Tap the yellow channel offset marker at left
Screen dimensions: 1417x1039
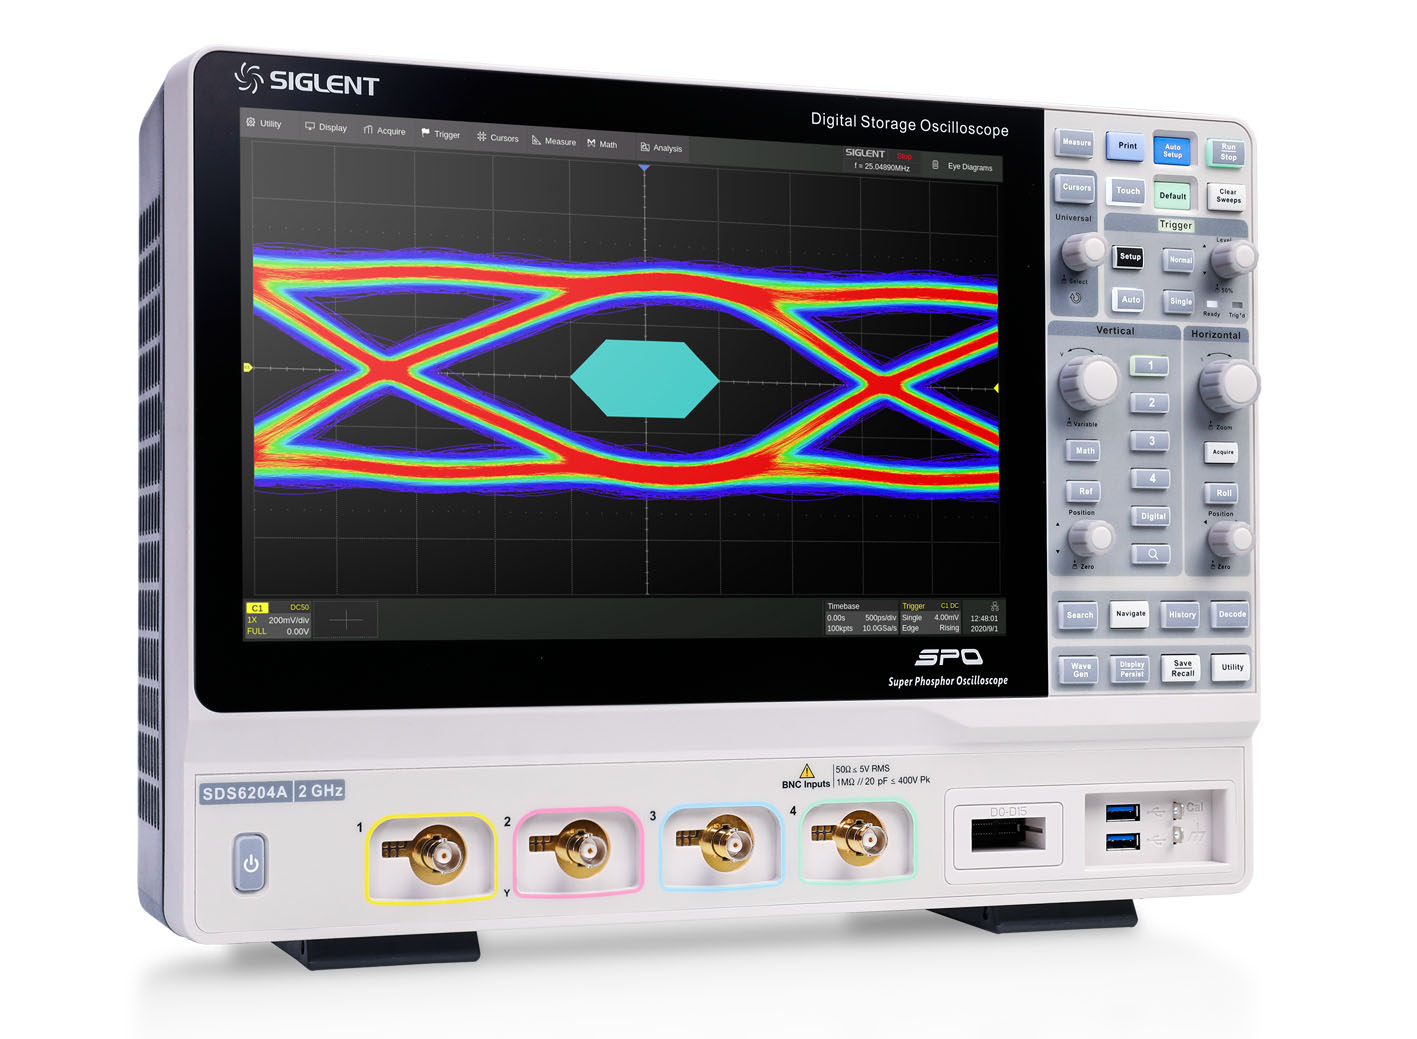tap(248, 368)
